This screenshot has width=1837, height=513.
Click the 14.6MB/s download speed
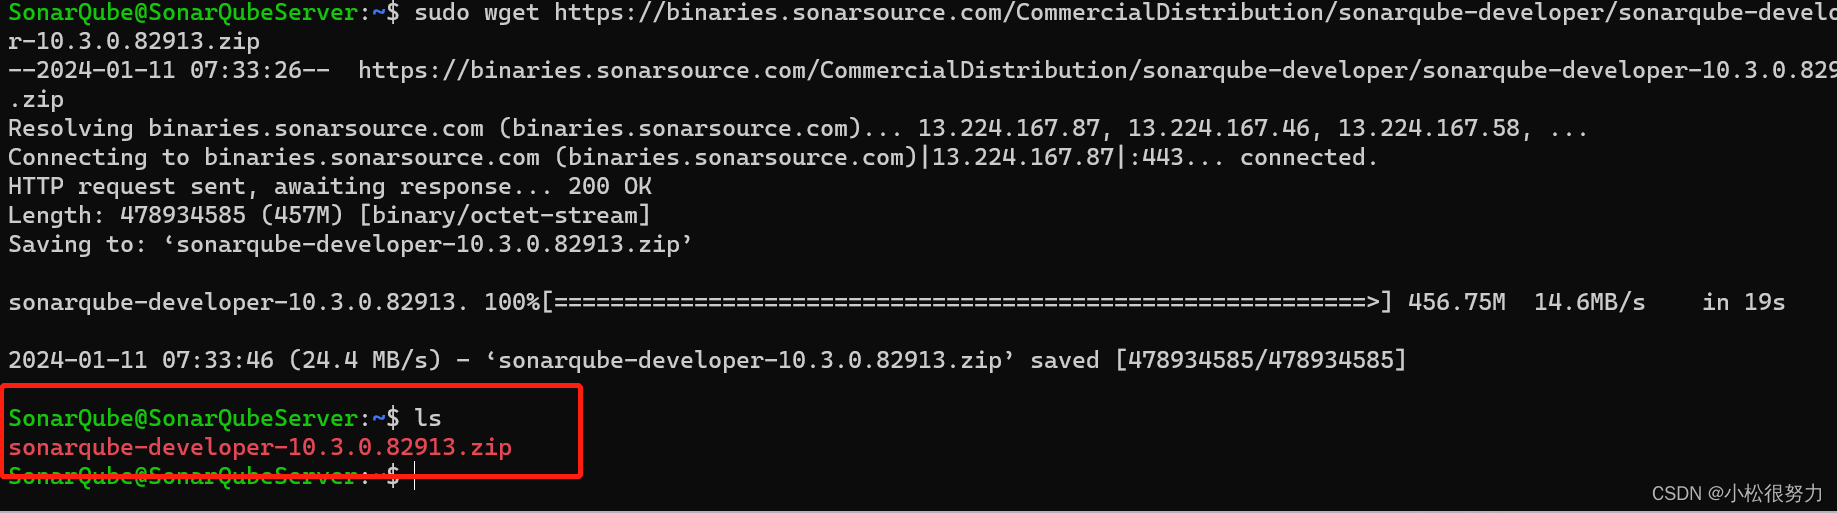(1589, 303)
